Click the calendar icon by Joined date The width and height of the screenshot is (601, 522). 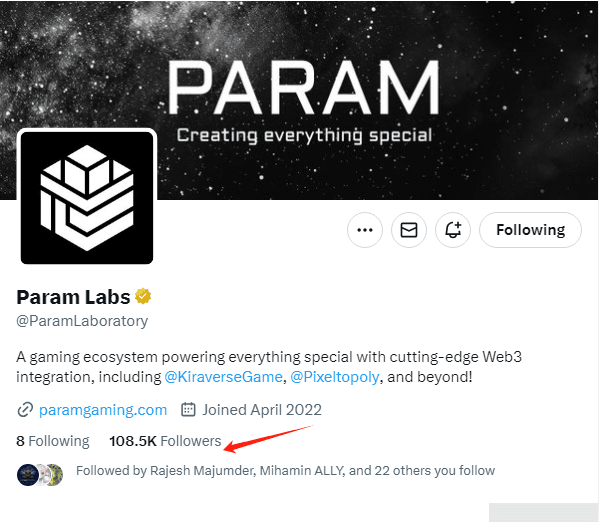tap(188, 409)
